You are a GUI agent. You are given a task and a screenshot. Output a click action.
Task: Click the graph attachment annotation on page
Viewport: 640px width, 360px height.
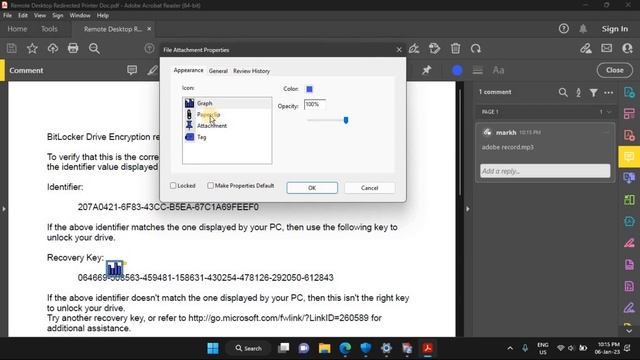(115, 269)
